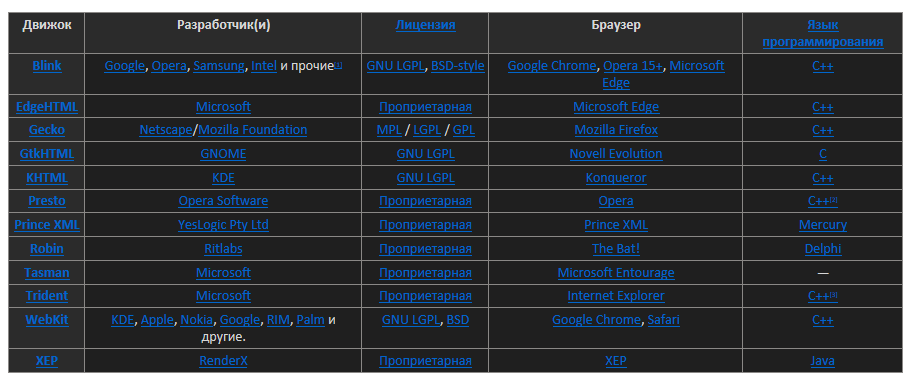Click the Mozilla Foundation link
The width and height of the screenshot is (911, 389).
(253, 129)
